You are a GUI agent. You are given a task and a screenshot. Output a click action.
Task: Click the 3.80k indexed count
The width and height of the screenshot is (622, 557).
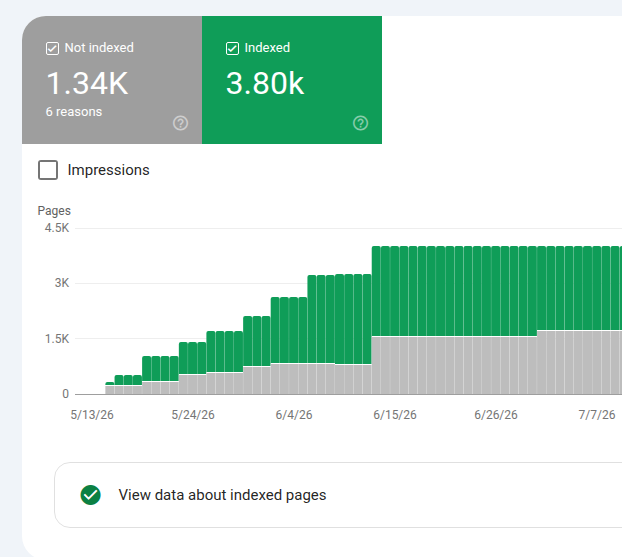click(x=265, y=83)
